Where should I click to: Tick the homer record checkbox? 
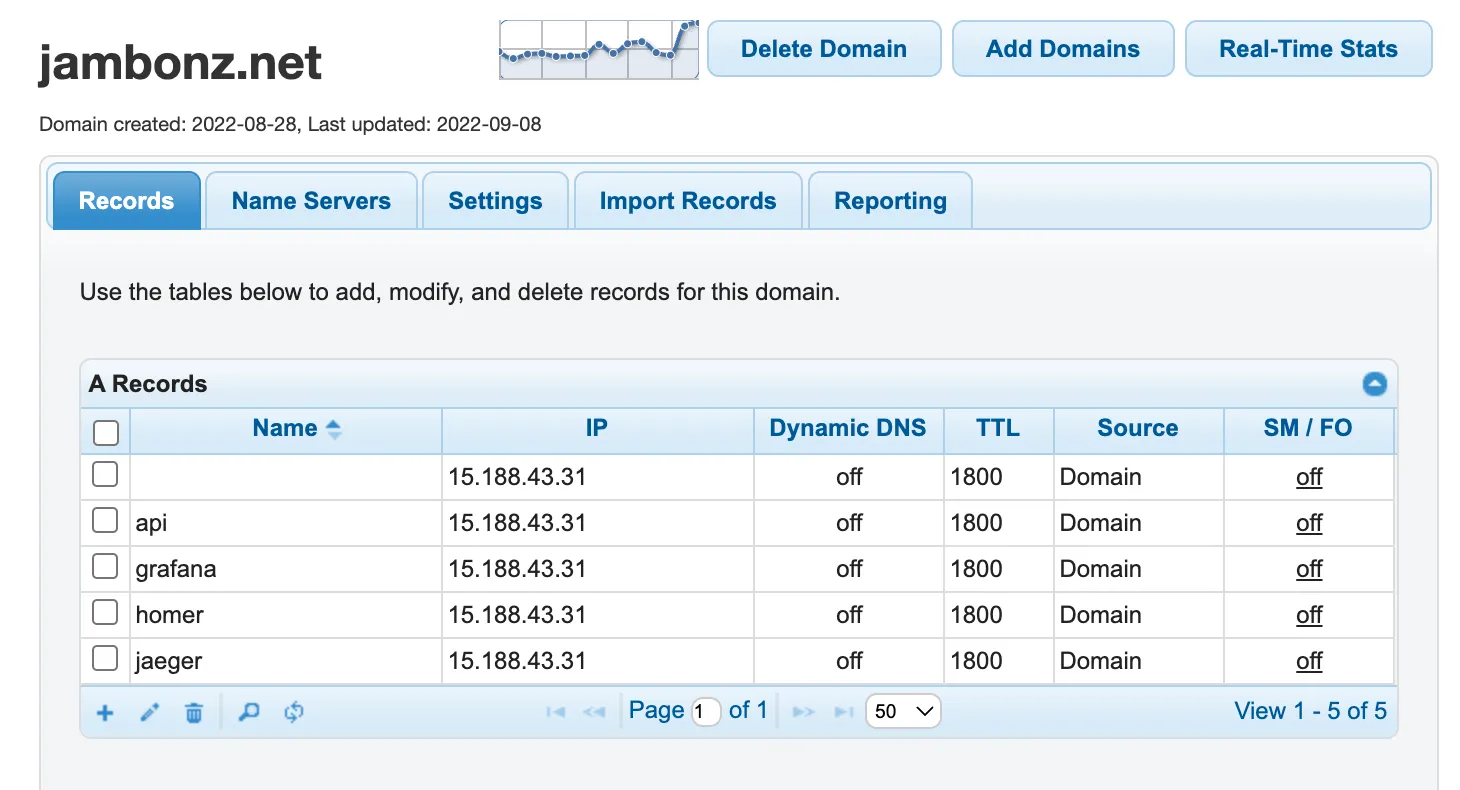[105, 613]
